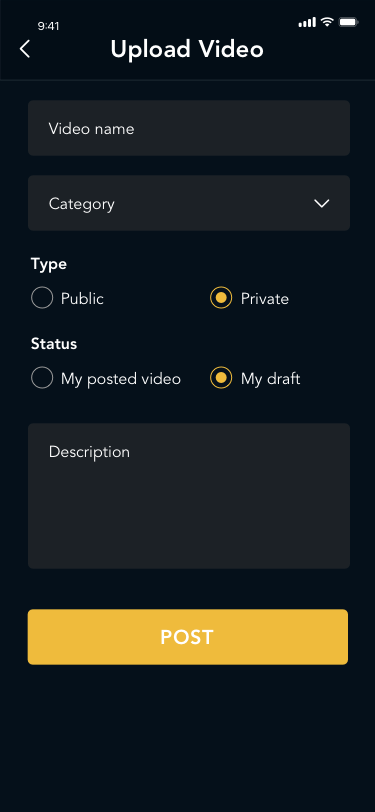Submit with the yellow POST button
Viewport: 375px width, 812px height.
tap(188, 637)
